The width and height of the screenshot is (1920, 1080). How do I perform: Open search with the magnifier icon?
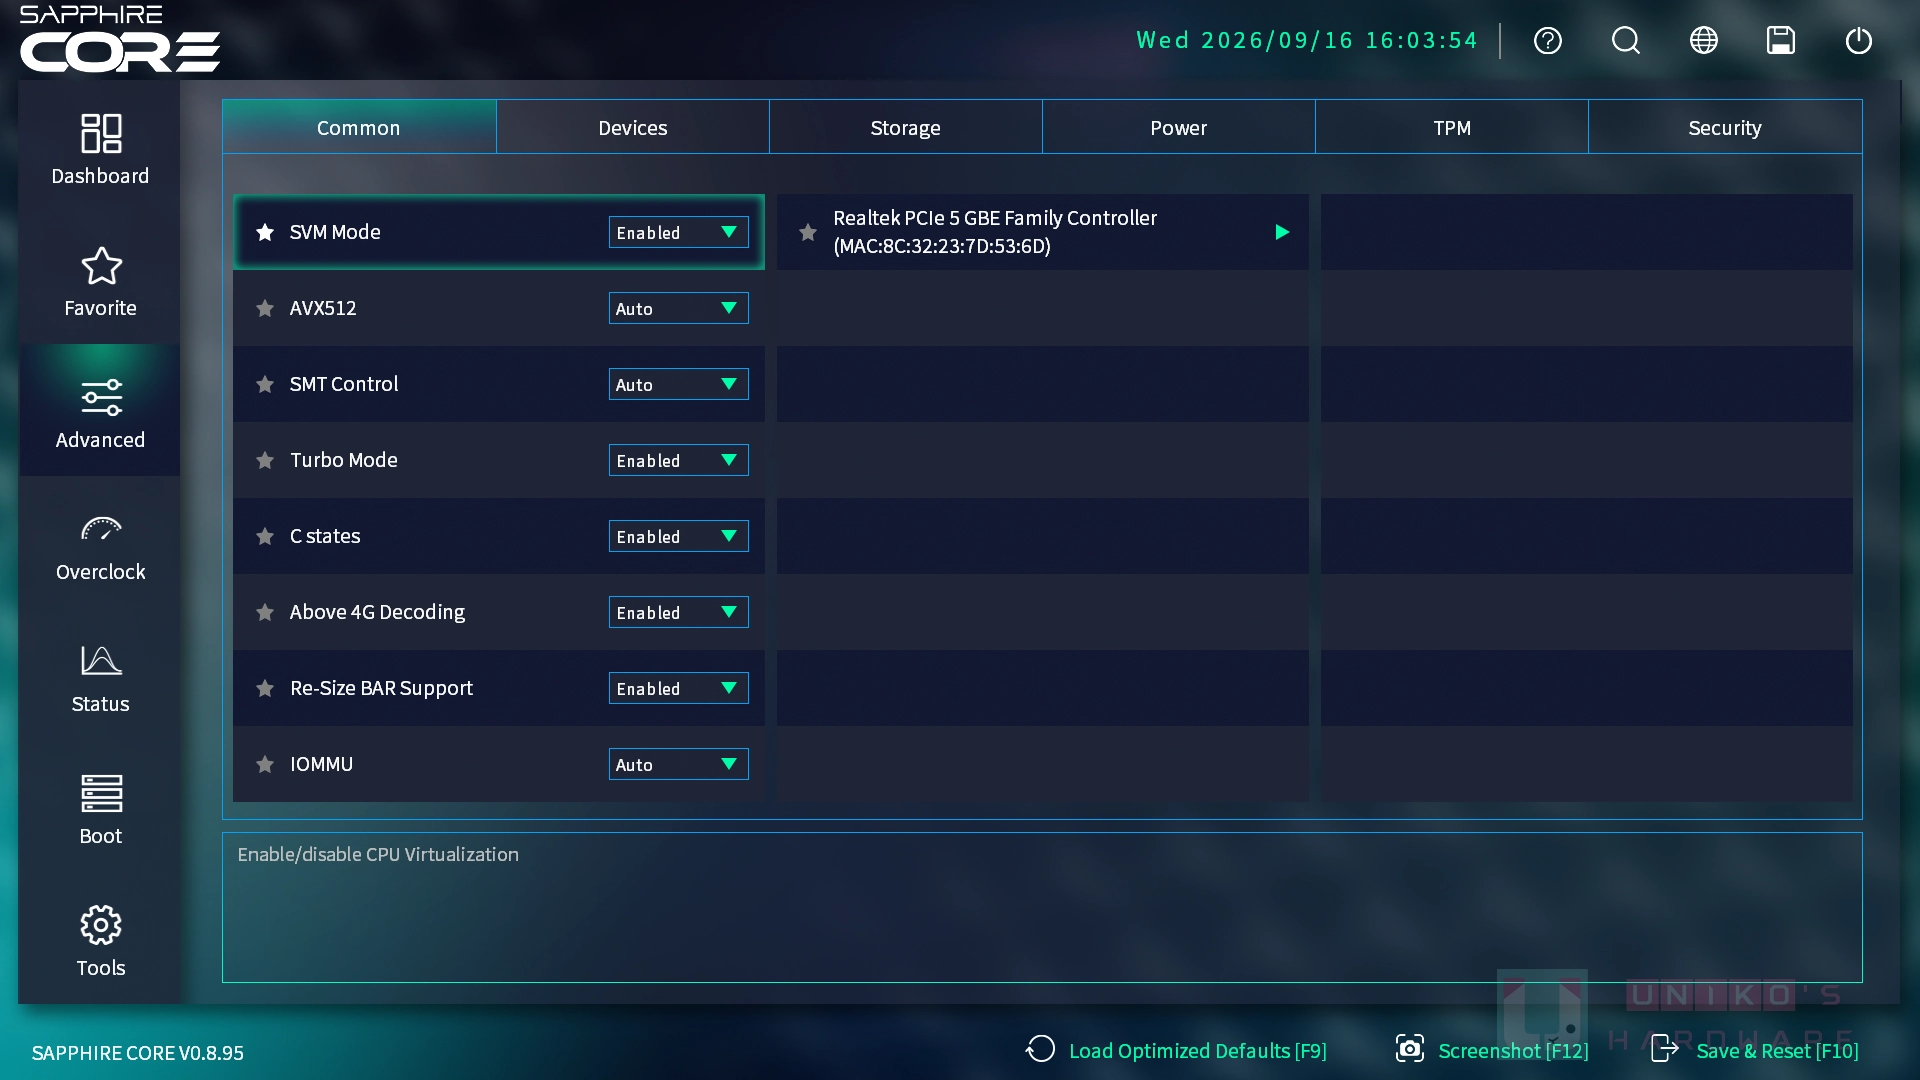(x=1626, y=41)
